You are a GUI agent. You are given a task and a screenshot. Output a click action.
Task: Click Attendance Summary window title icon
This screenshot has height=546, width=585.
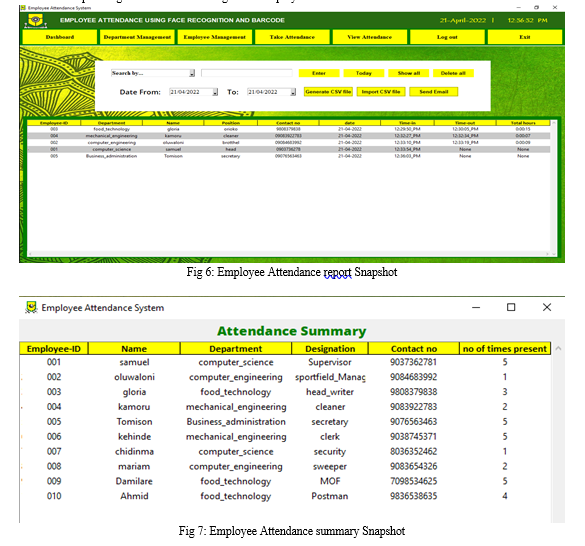31,308
